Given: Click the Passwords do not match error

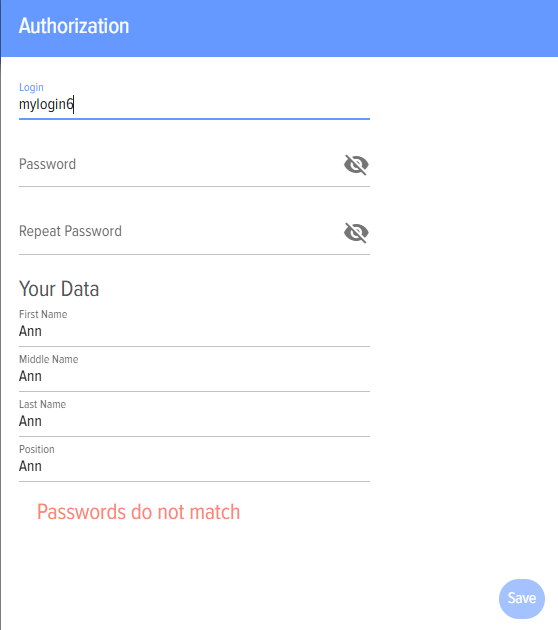Looking at the screenshot, I should (x=139, y=512).
